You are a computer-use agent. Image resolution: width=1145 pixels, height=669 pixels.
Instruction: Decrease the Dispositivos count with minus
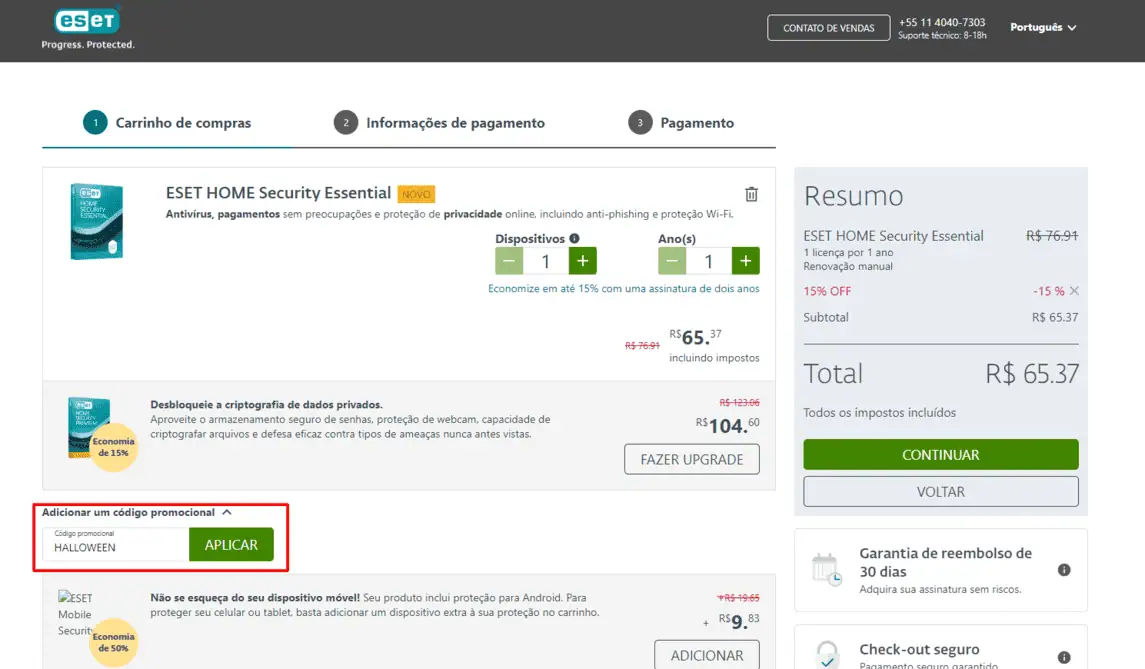click(x=509, y=261)
